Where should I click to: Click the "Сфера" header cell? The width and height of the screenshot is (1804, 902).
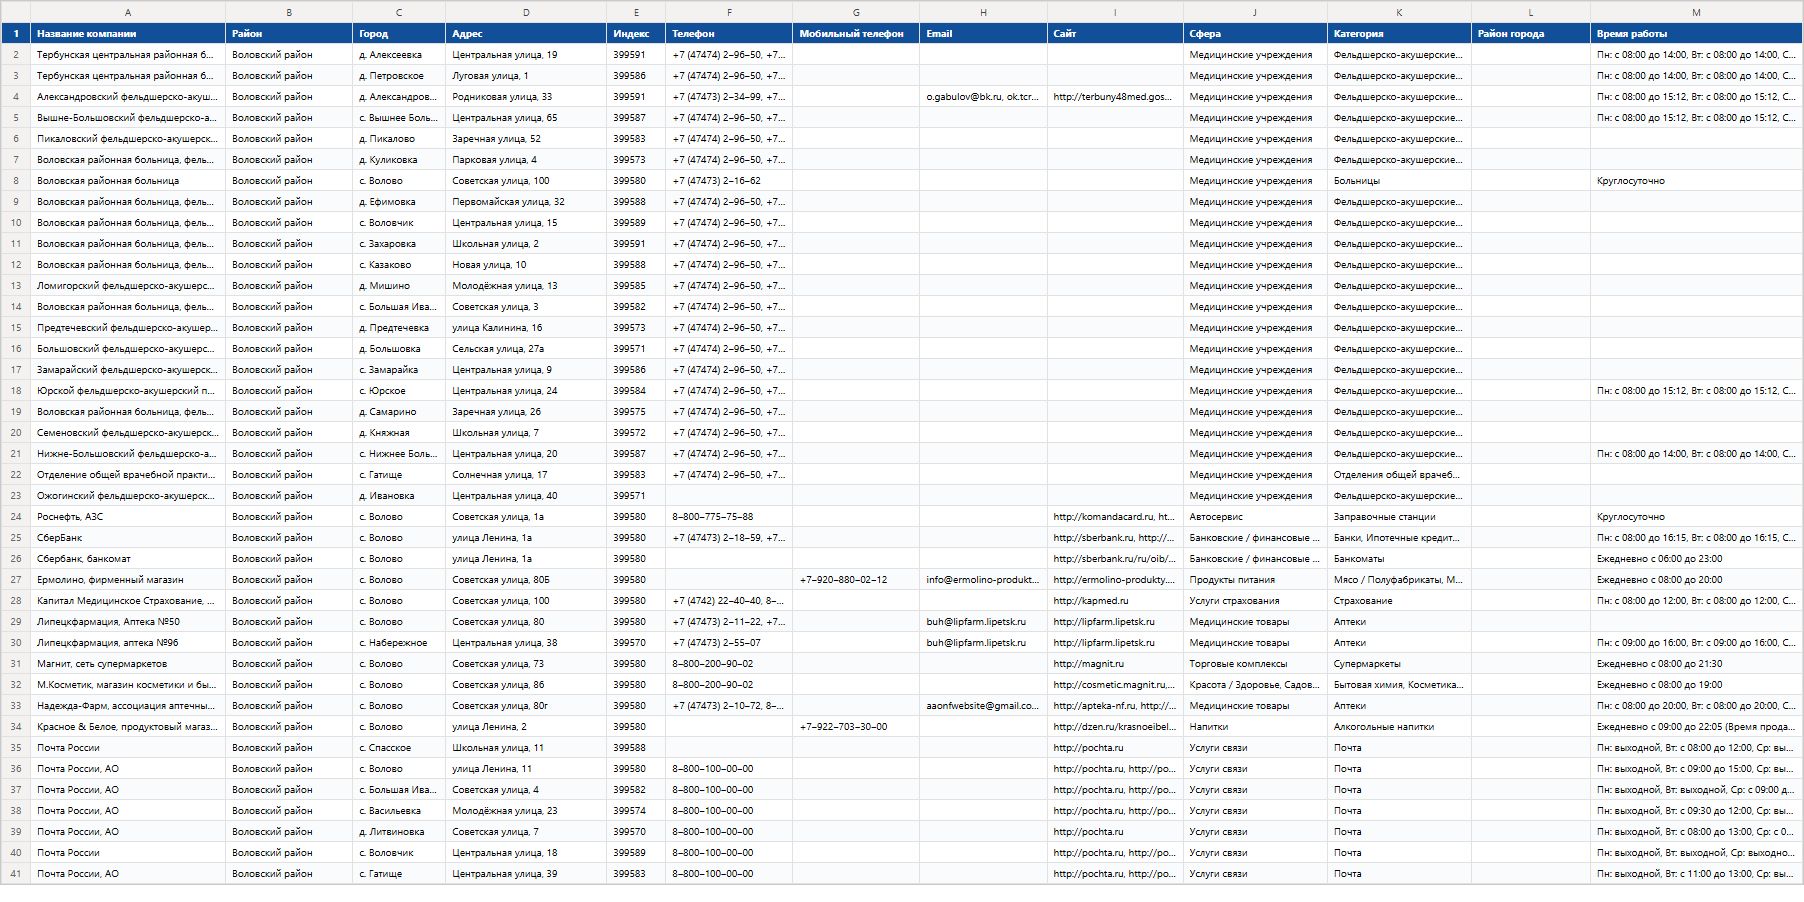point(1255,34)
